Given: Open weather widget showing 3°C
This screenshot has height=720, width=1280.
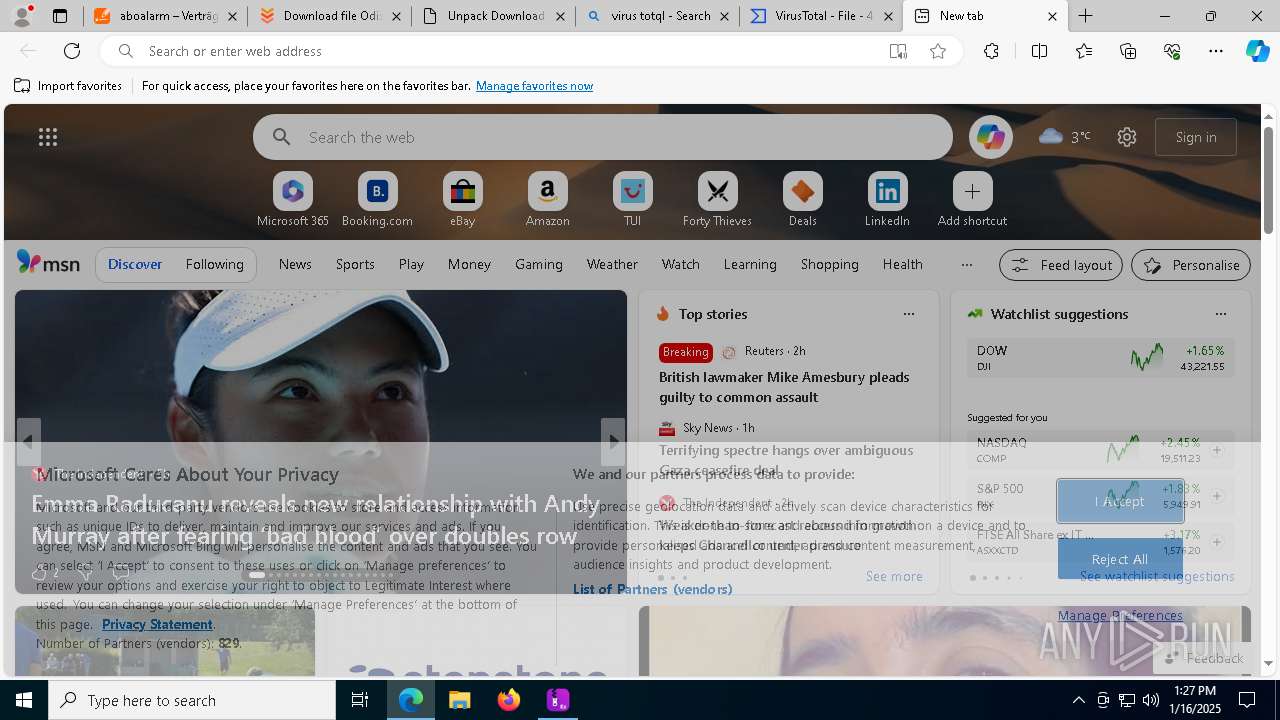Looking at the screenshot, I should click(1065, 137).
